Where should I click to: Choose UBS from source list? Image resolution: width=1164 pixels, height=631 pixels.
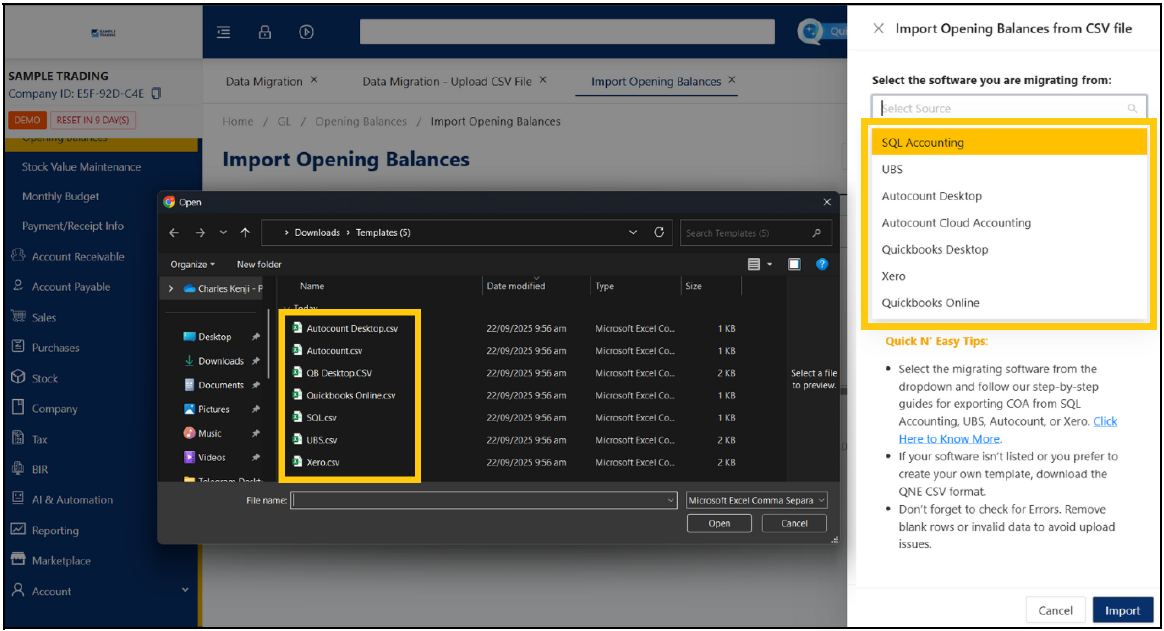point(1009,169)
